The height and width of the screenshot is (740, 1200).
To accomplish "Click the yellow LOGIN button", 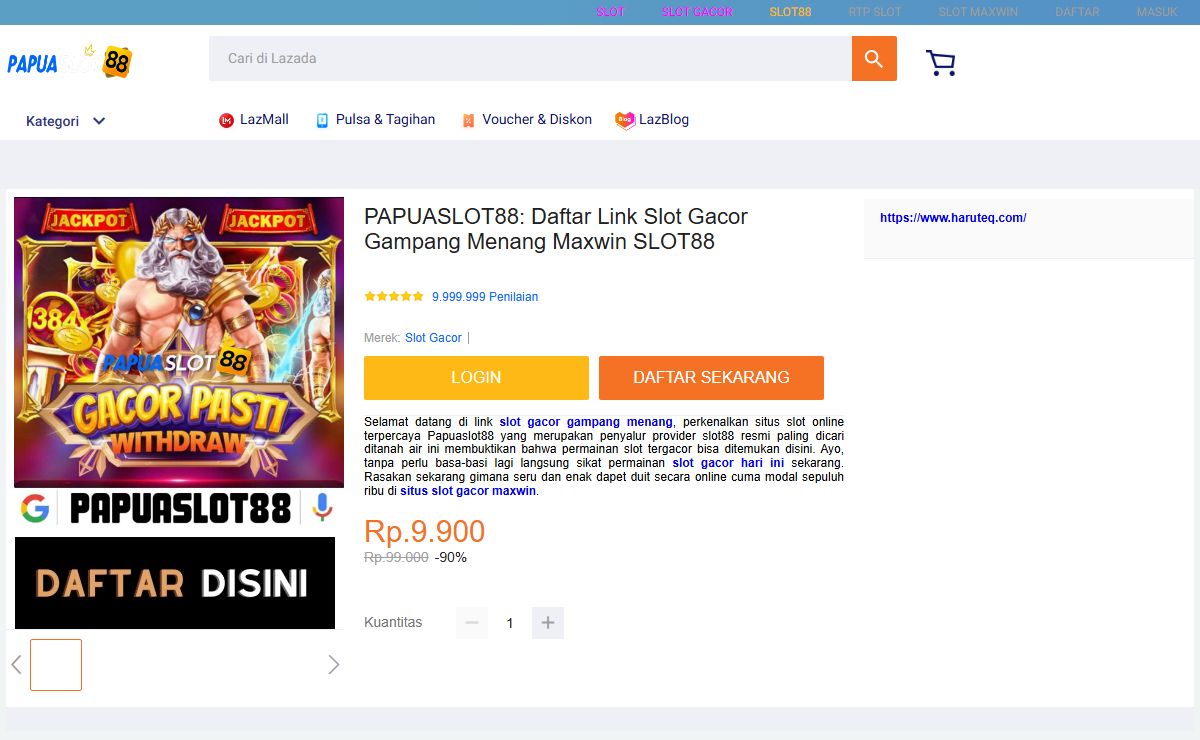I will 476,378.
